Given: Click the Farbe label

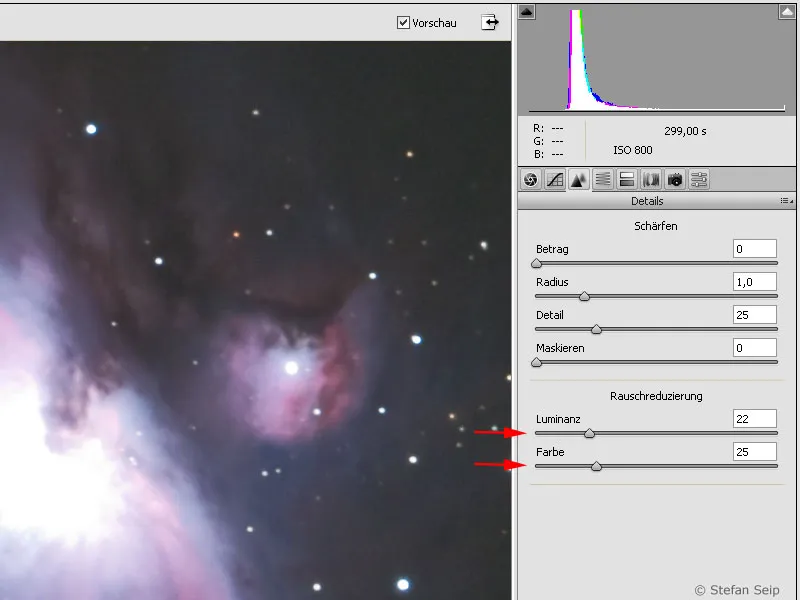Looking at the screenshot, I should coord(550,452).
